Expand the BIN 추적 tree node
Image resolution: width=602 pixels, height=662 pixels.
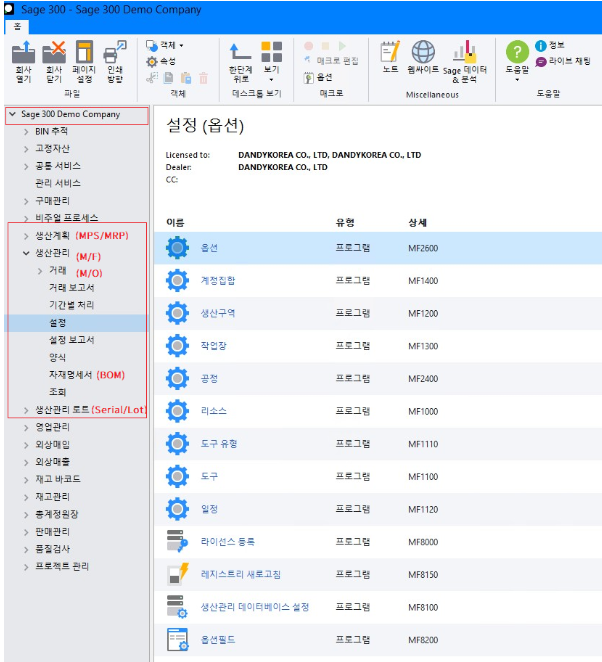26,132
